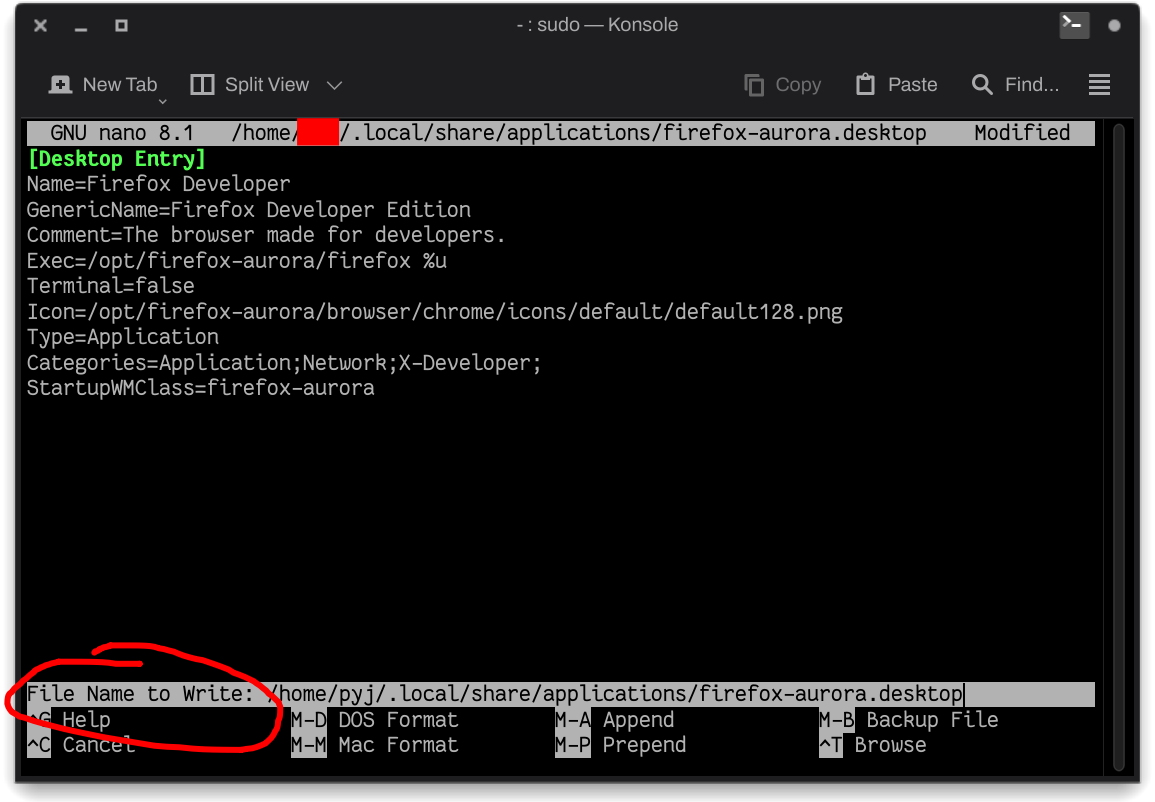1155x802 pixels.
Task: Click the Split View button
Action: (250, 85)
